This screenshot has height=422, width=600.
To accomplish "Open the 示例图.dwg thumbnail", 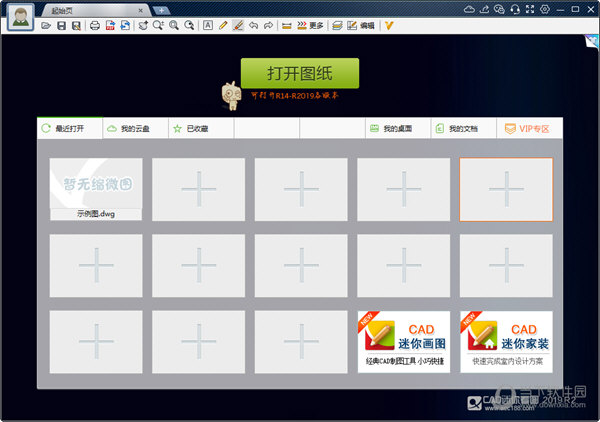I will (96, 188).
